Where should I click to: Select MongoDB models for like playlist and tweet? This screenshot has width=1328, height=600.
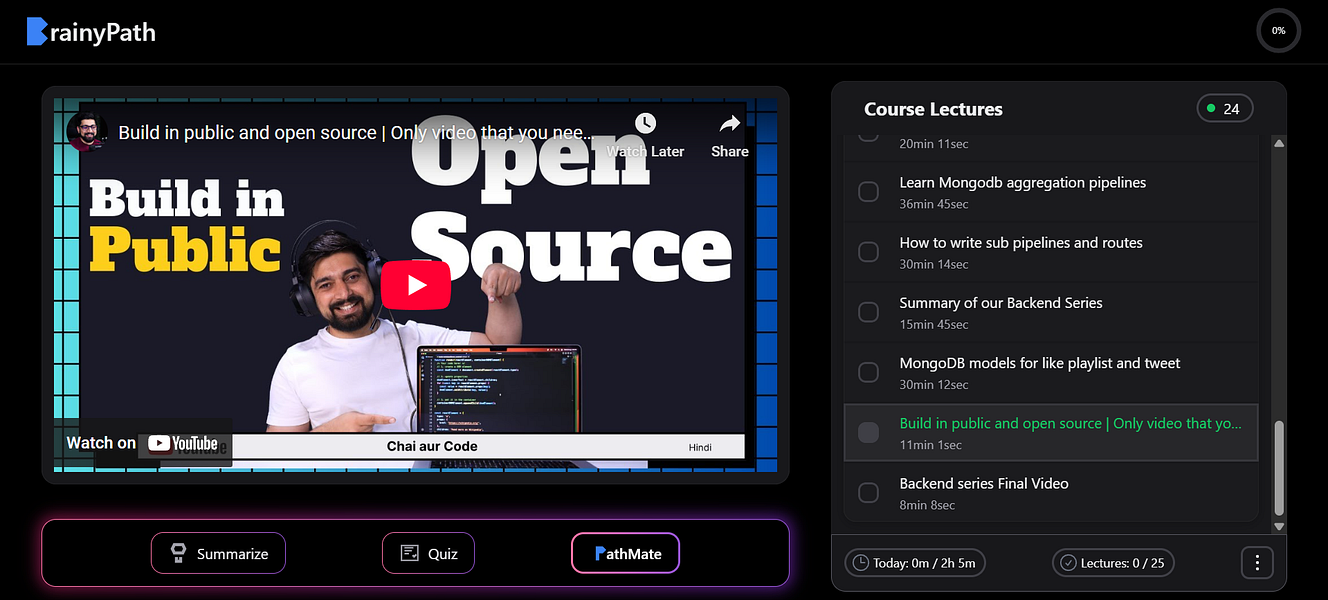click(x=1039, y=363)
